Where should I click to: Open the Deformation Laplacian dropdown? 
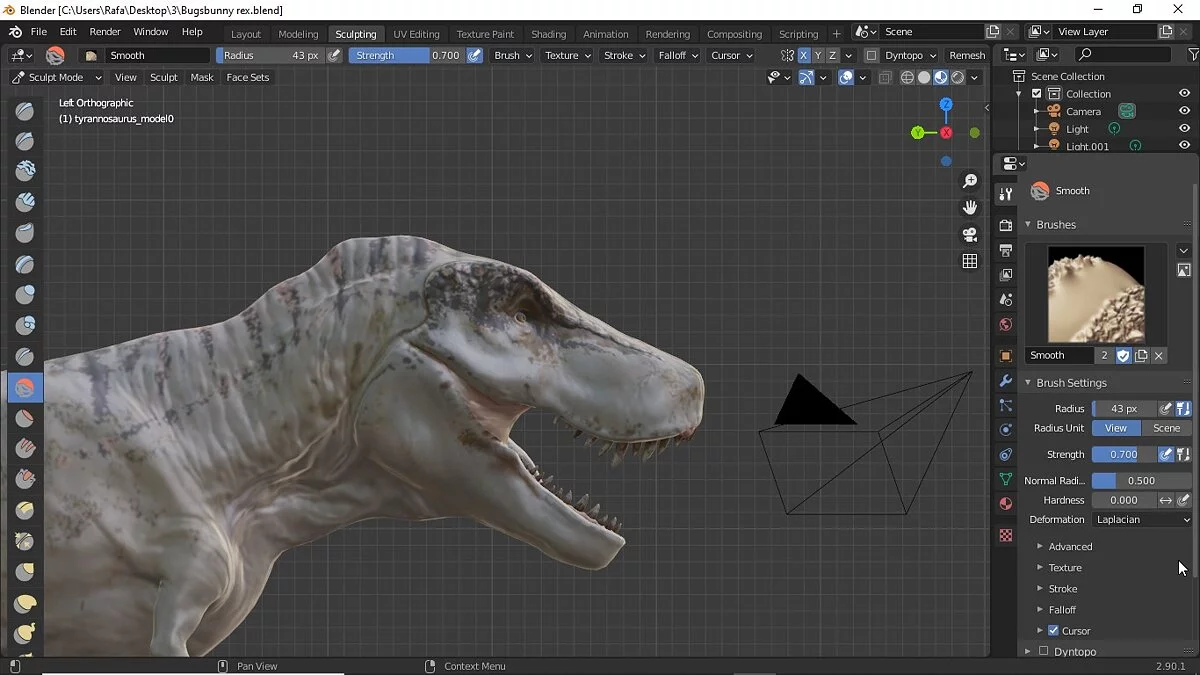click(1142, 520)
